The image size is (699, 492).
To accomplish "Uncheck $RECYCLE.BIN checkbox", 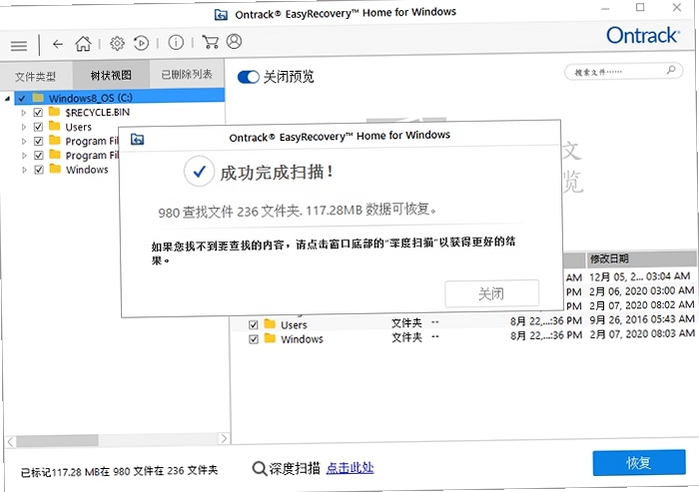I will [38, 112].
